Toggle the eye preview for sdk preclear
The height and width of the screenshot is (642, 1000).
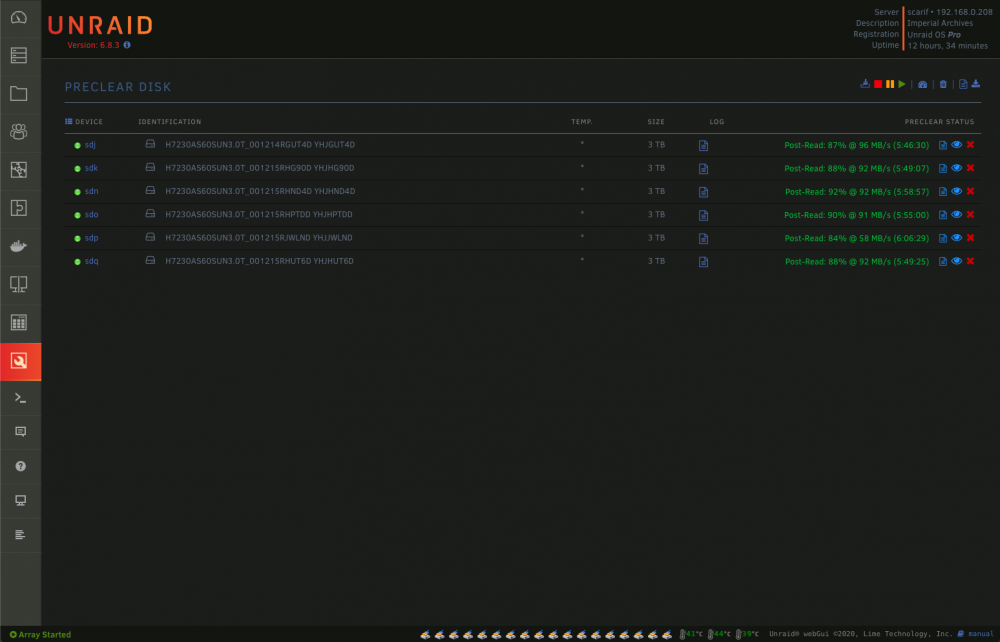pyautogui.click(x=957, y=168)
